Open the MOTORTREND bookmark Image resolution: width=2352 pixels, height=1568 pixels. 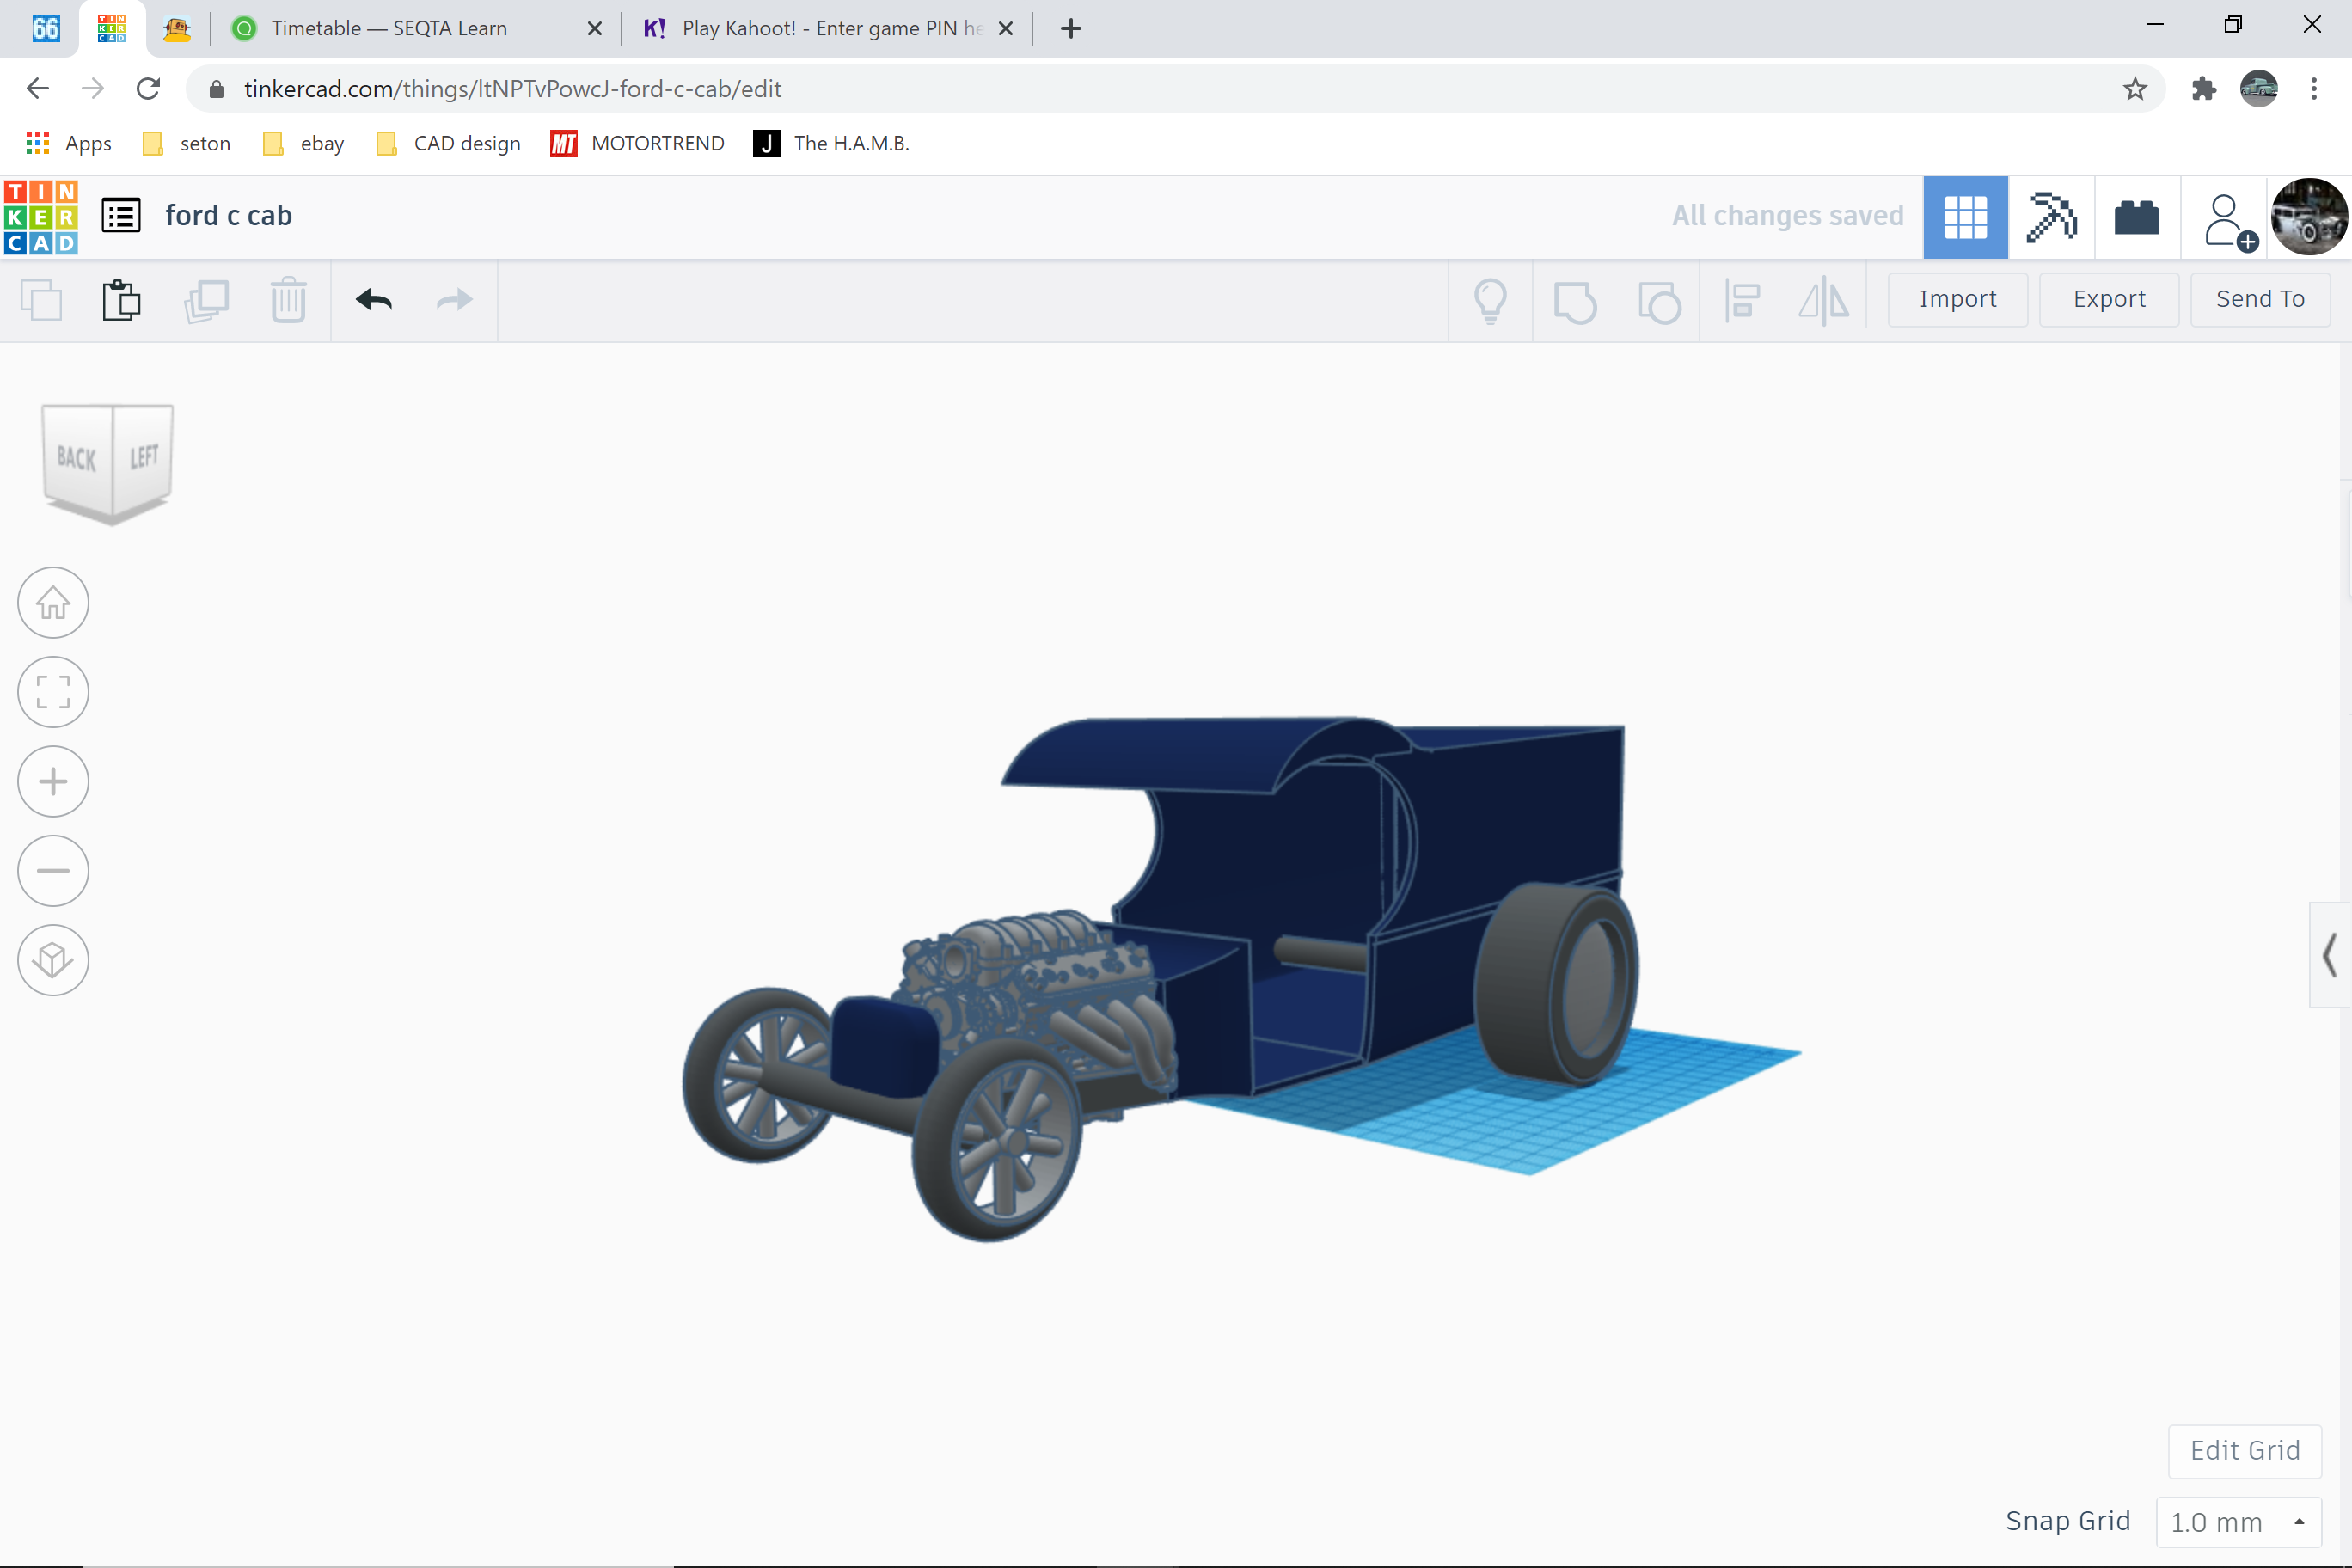pyautogui.click(x=637, y=143)
